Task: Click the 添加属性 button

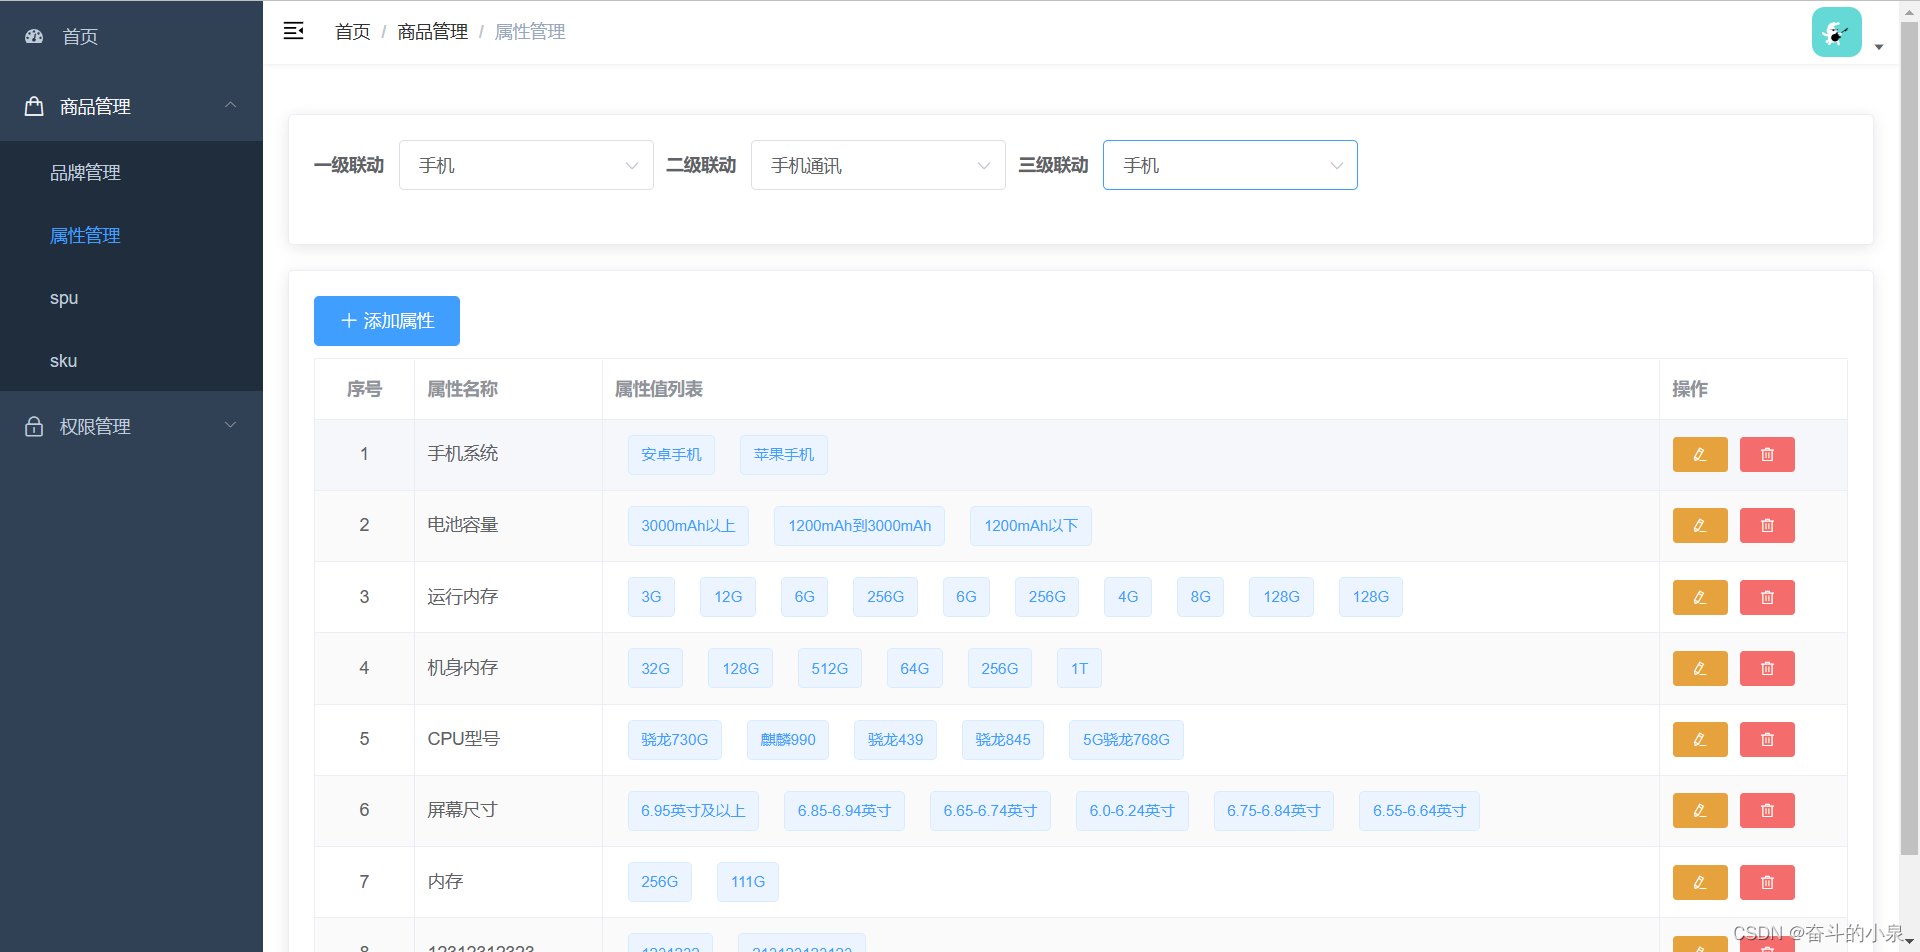Action: coord(387,321)
